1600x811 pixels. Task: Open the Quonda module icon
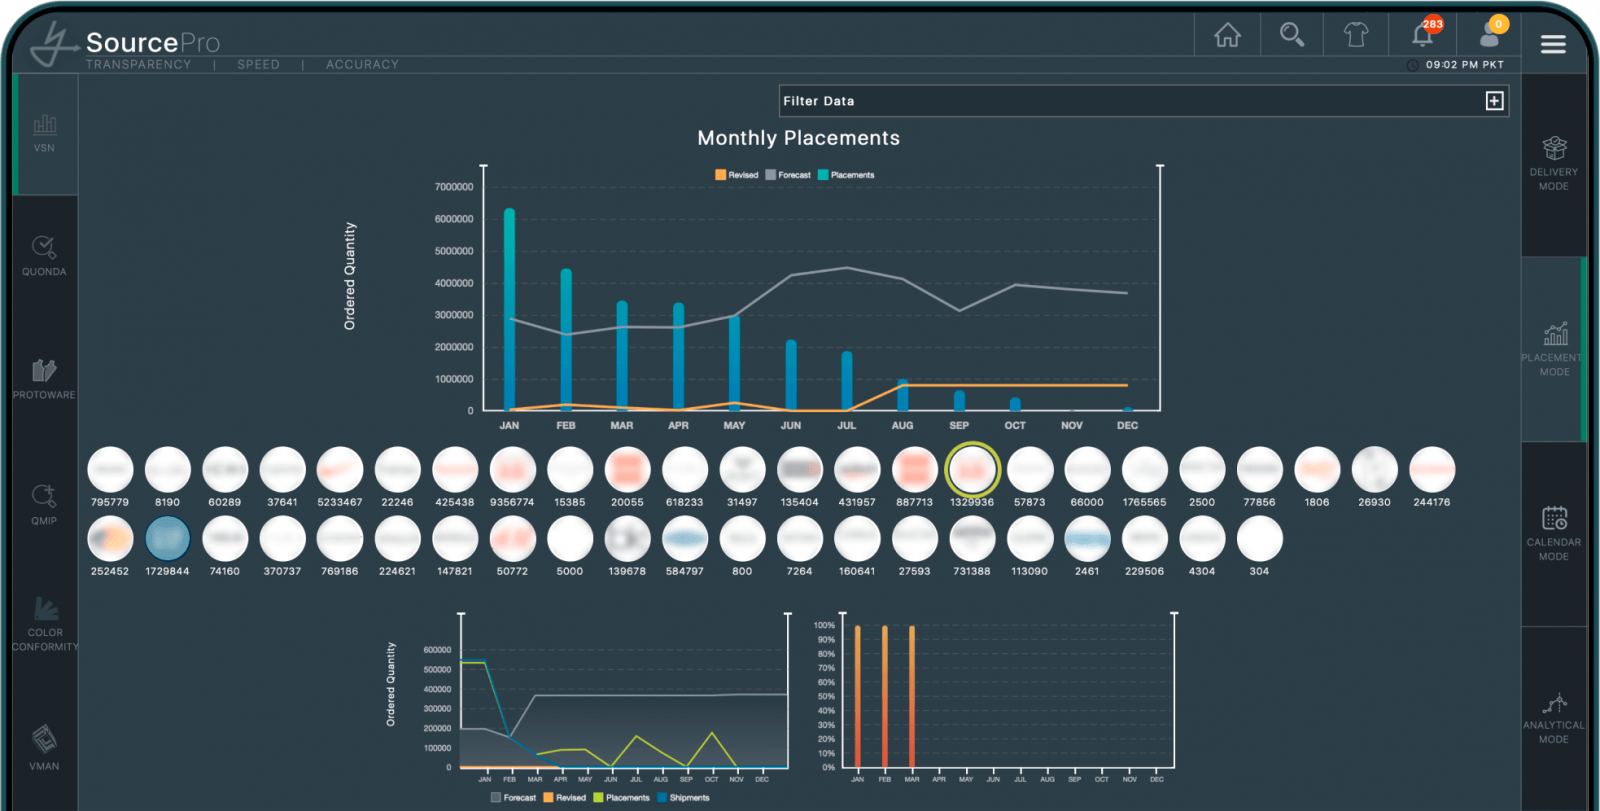[x=44, y=255]
